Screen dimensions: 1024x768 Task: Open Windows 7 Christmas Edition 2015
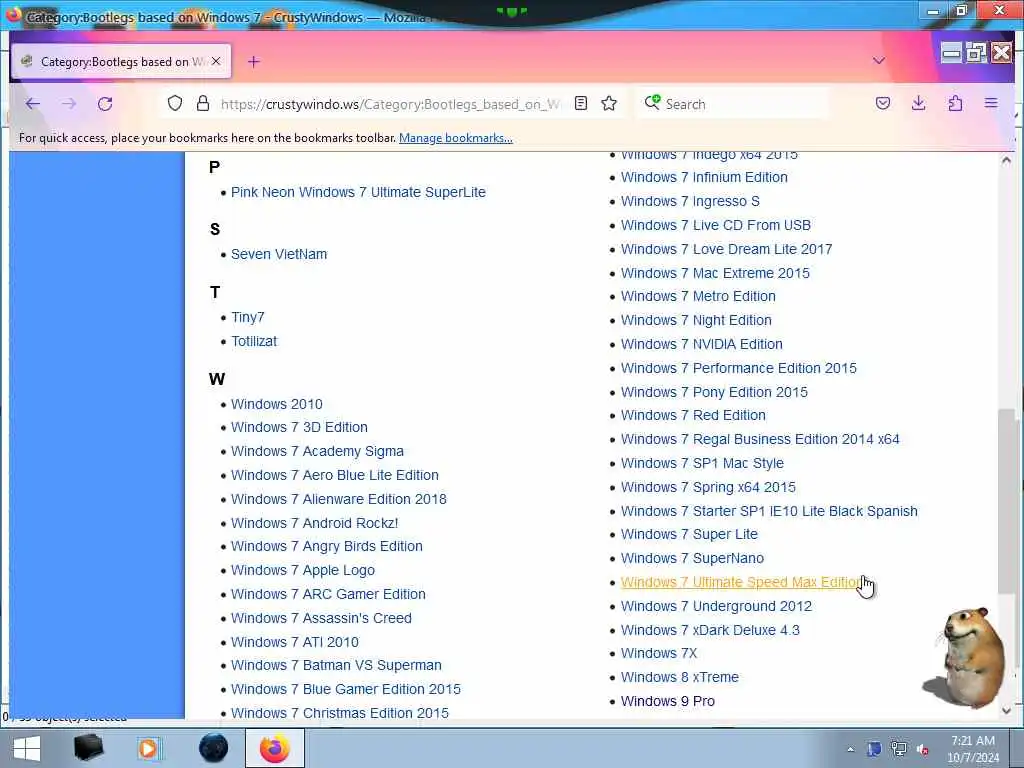340,713
